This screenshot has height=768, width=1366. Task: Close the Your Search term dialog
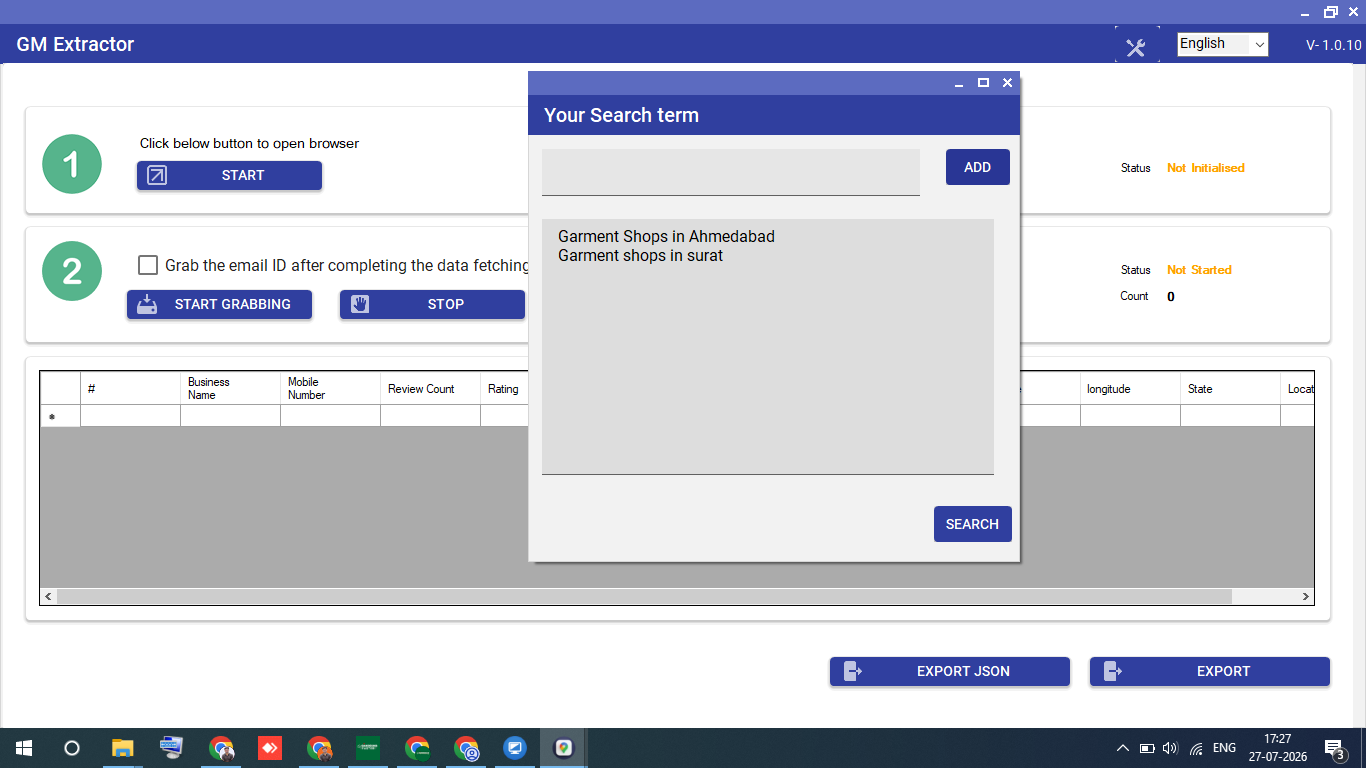(1007, 83)
